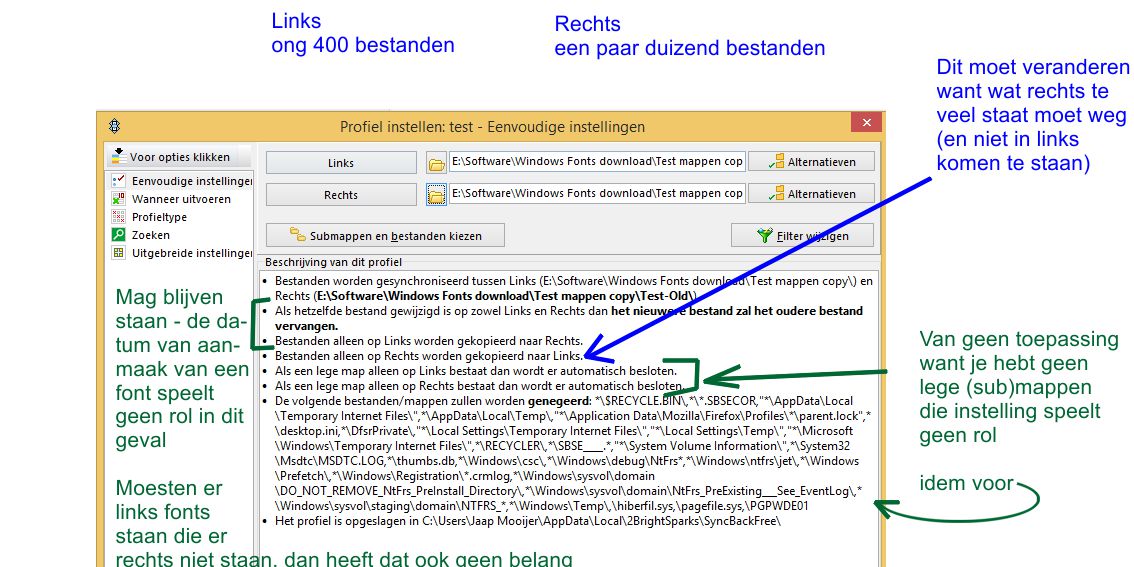1134x567 pixels.
Task: Open the 'Voor opties klikken' menu
Action: coord(168,157)
